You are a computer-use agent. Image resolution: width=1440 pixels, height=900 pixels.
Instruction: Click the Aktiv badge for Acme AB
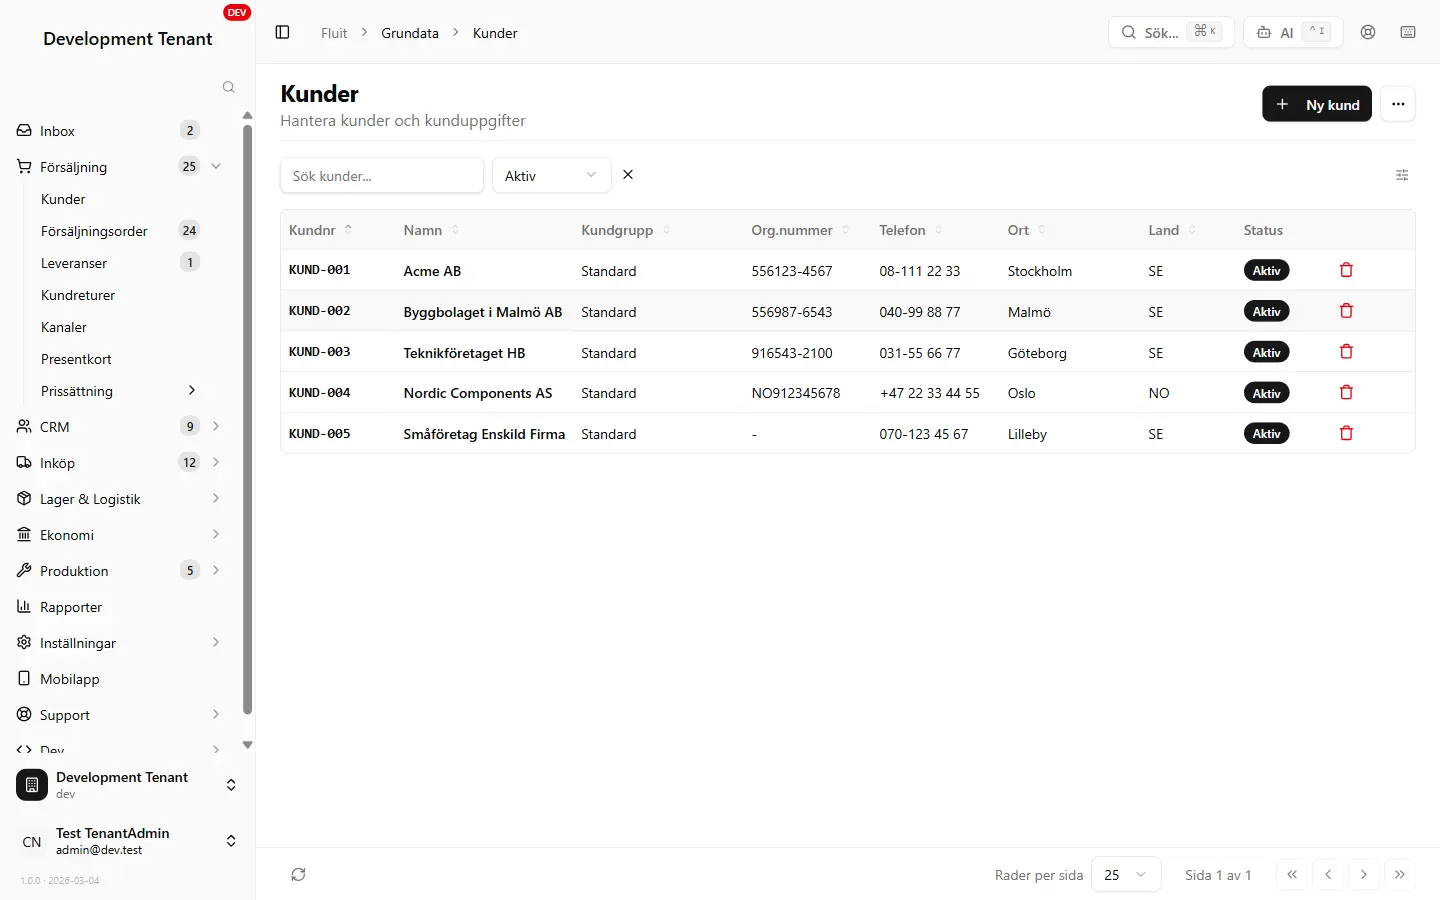(x=1266, y=270)
